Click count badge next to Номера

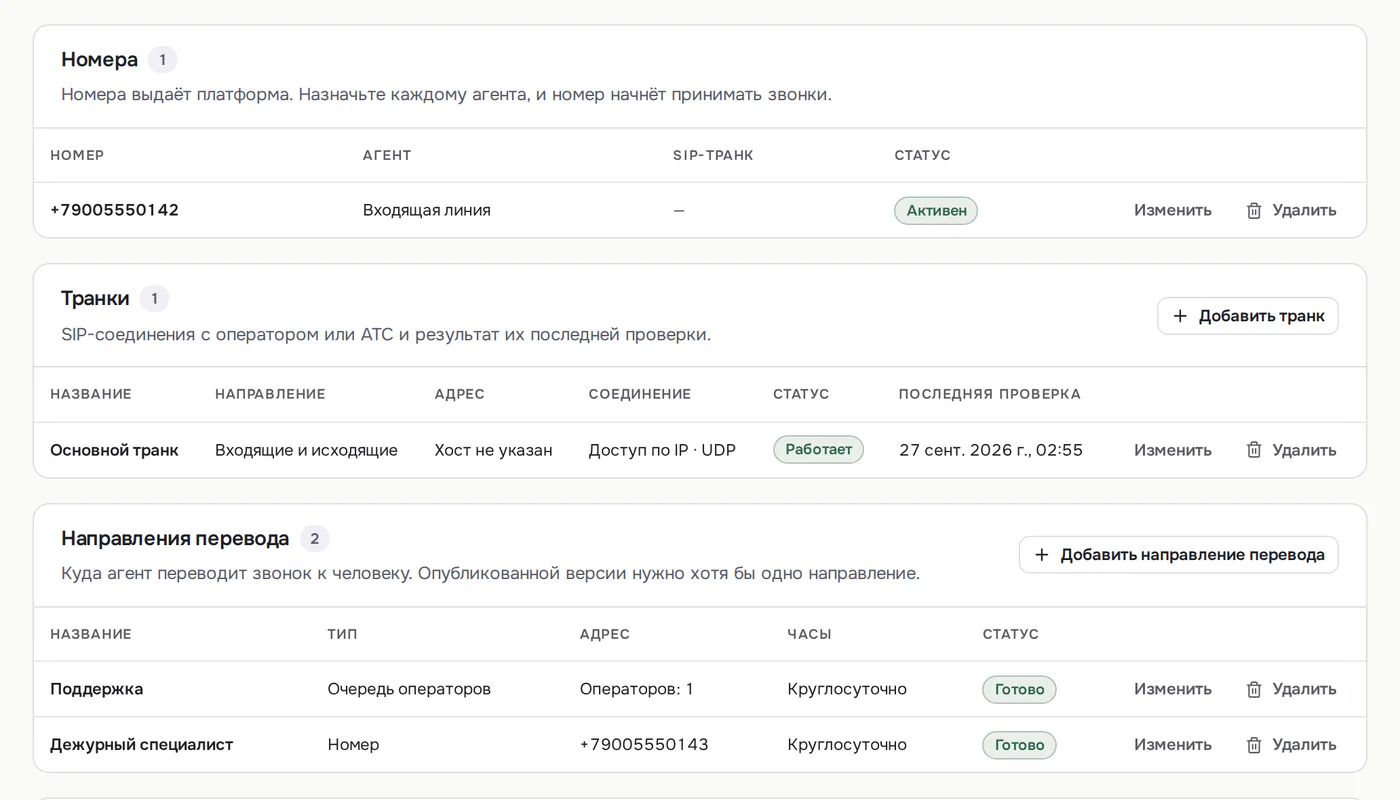[163, 60]
